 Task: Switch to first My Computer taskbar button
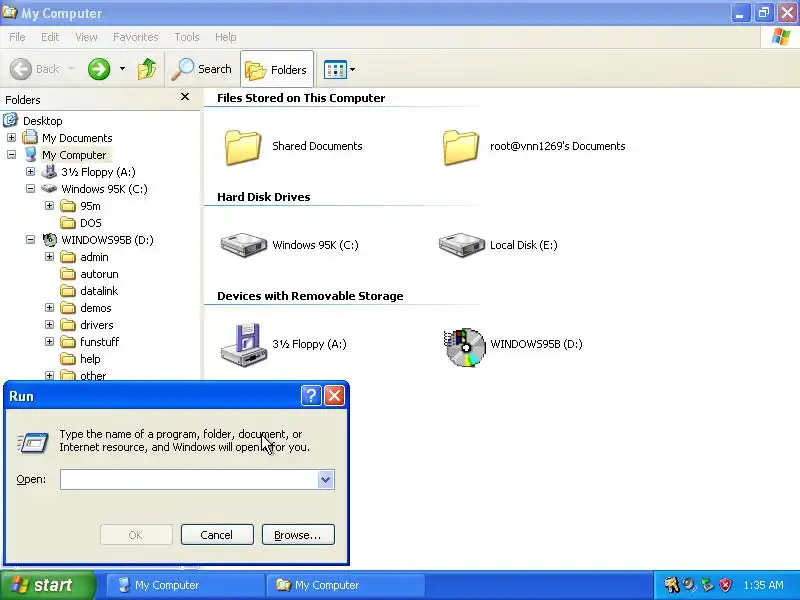pyautogui.click(x=185, y=585)
